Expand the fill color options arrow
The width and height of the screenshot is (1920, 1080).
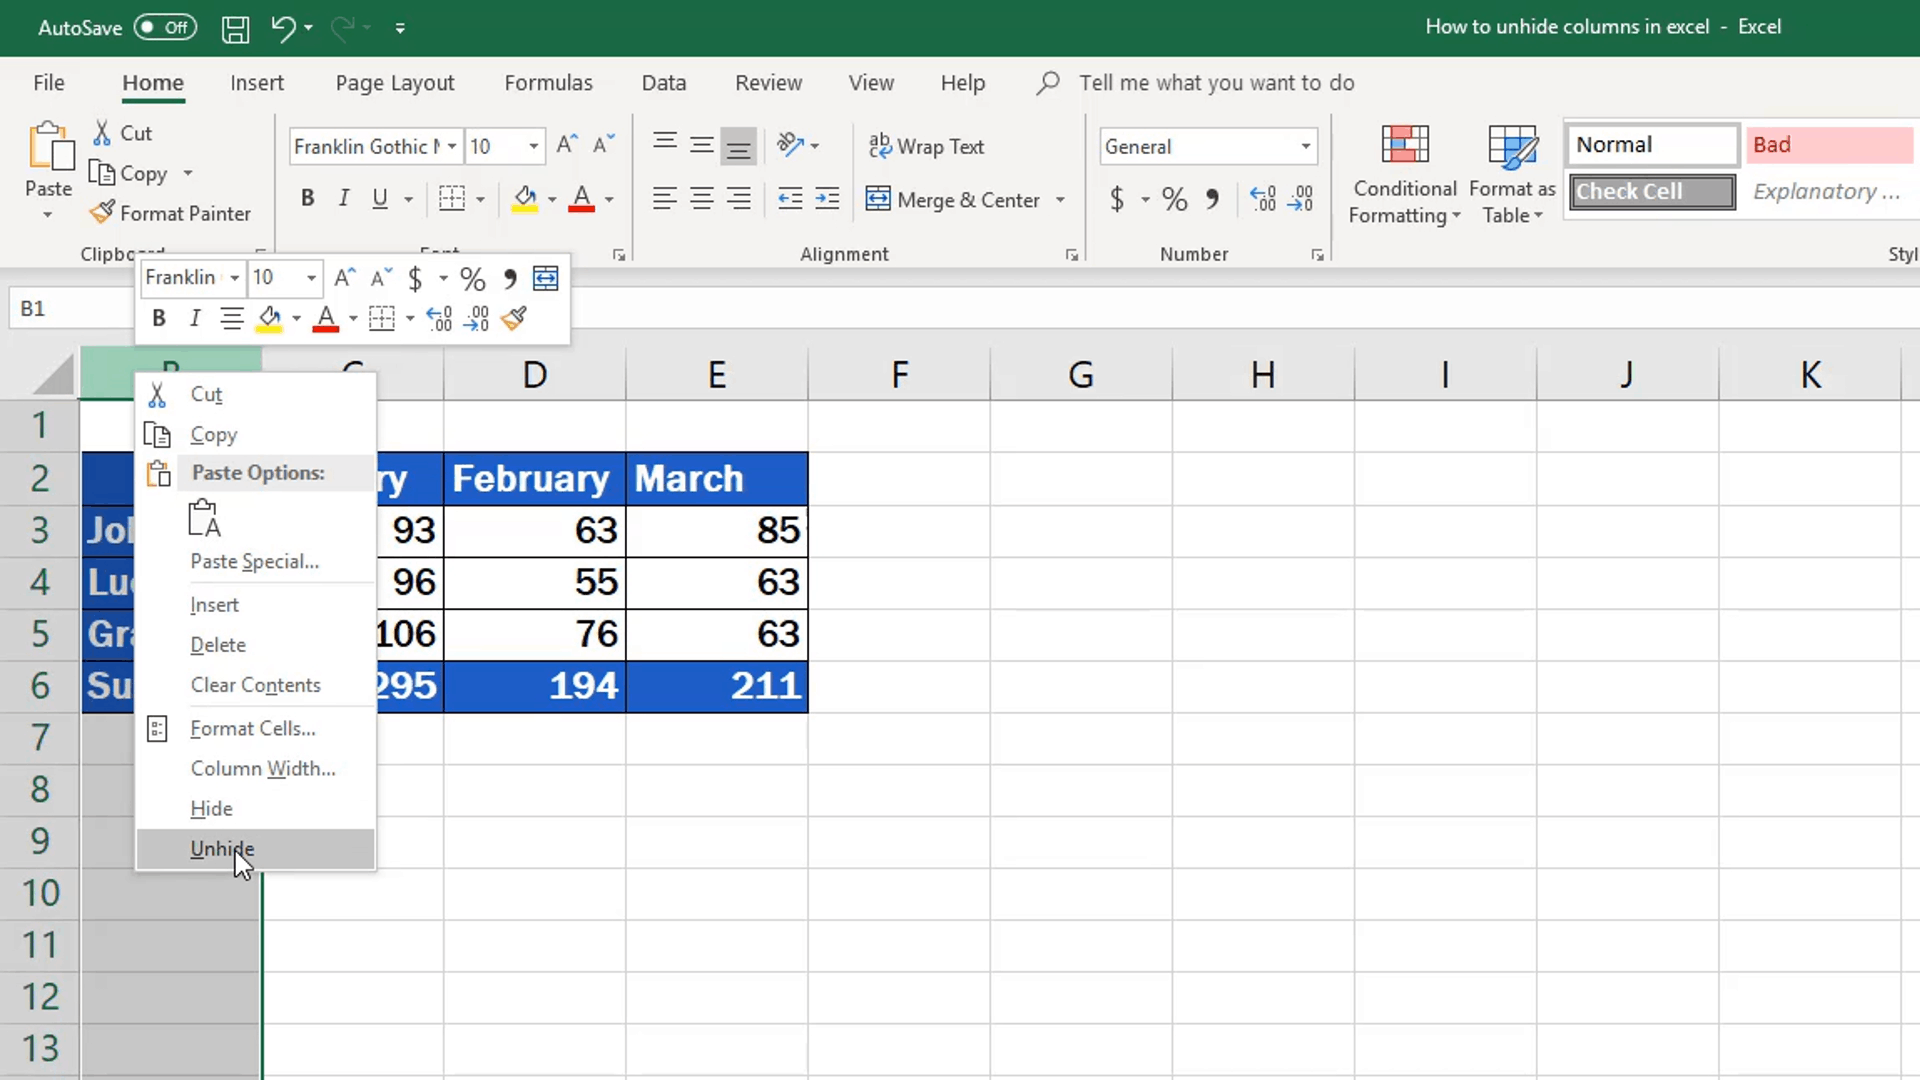click(x=552, y=198)
